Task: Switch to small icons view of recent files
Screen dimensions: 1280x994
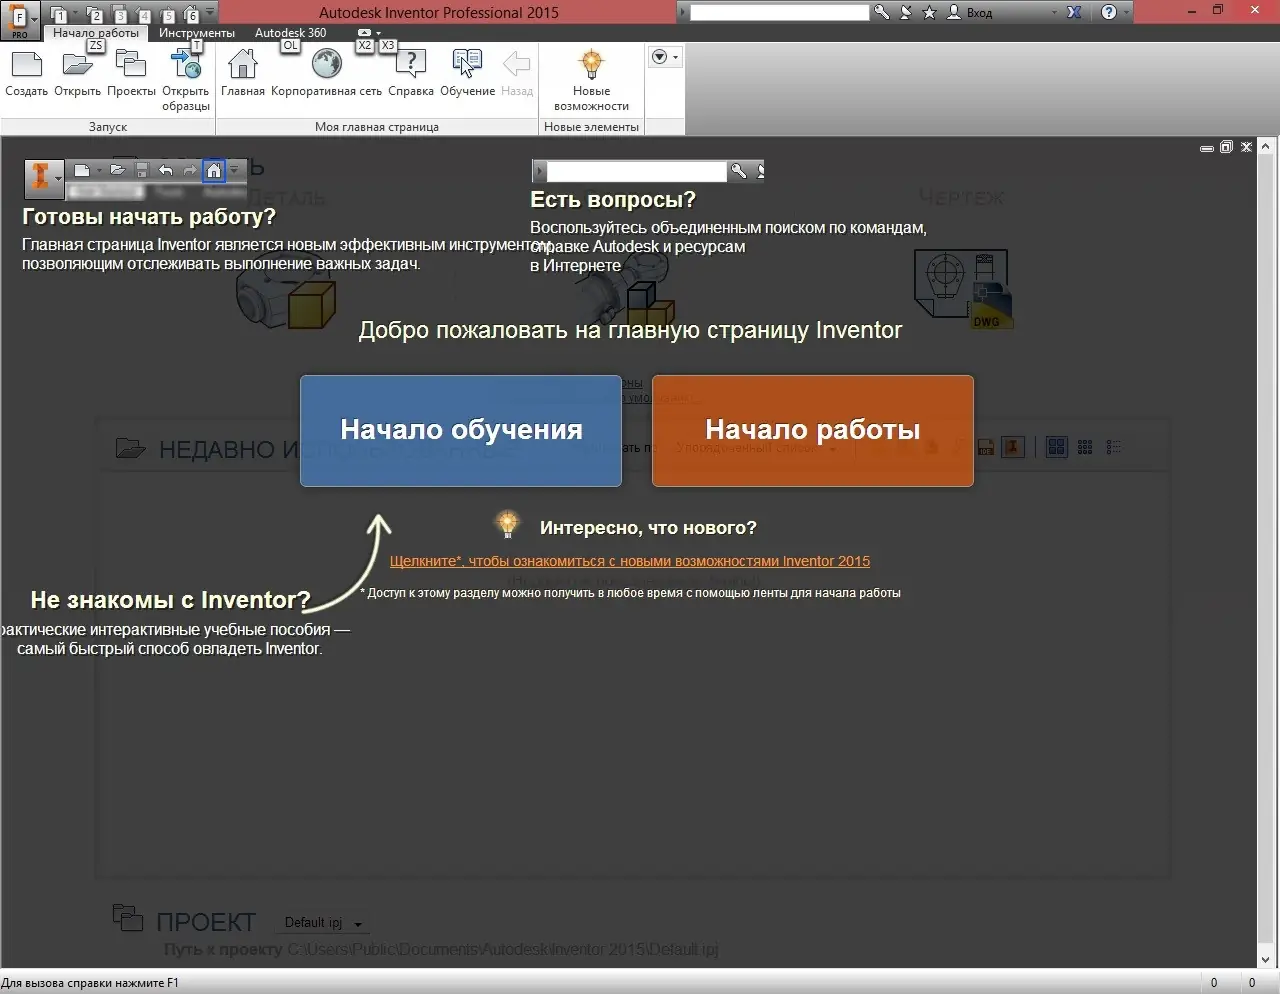Action: tap(1084, 447)
